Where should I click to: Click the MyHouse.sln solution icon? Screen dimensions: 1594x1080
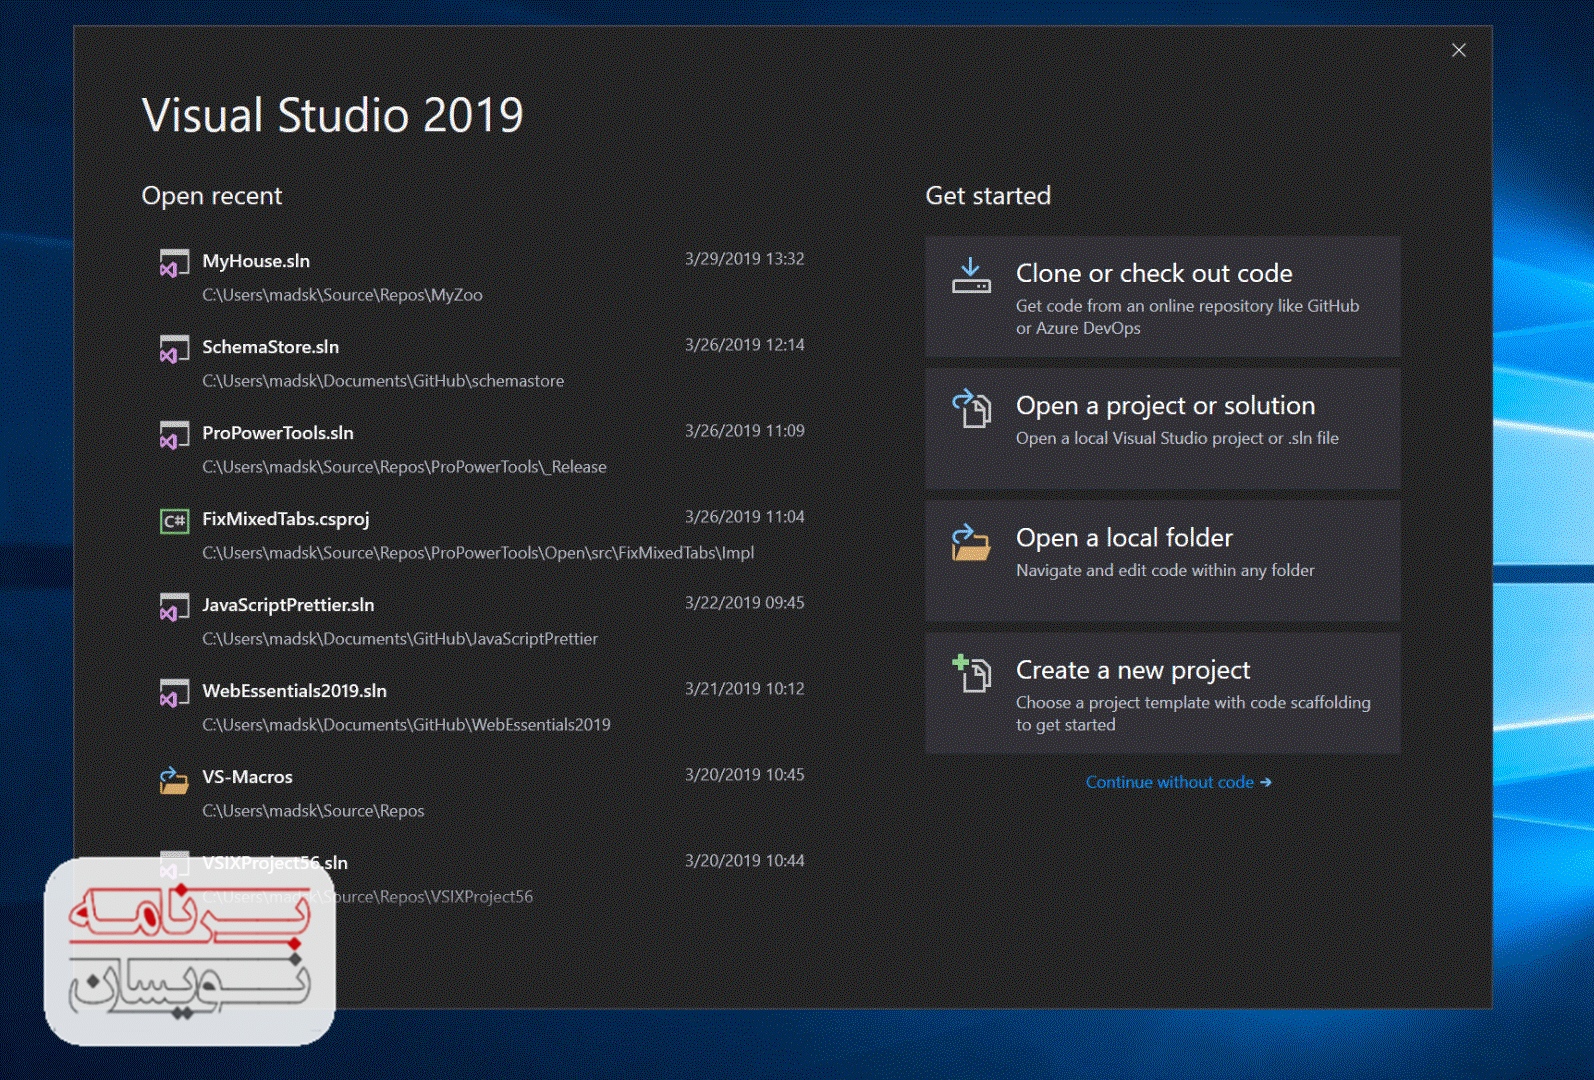[x=174, y=263]
